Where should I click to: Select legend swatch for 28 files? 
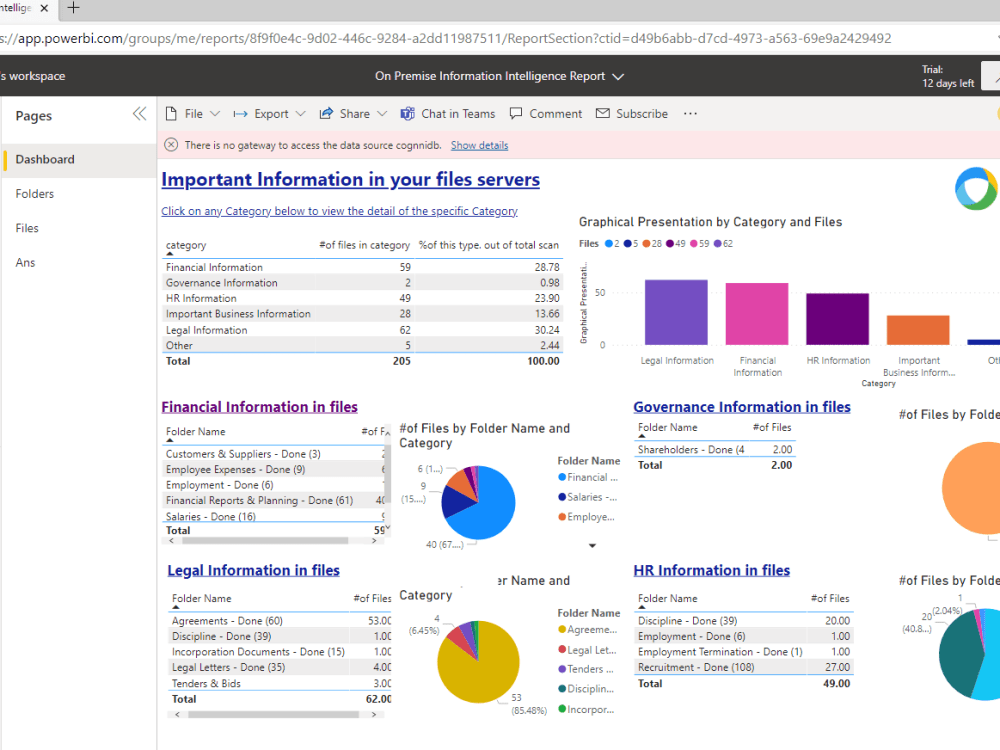point(646,244)
